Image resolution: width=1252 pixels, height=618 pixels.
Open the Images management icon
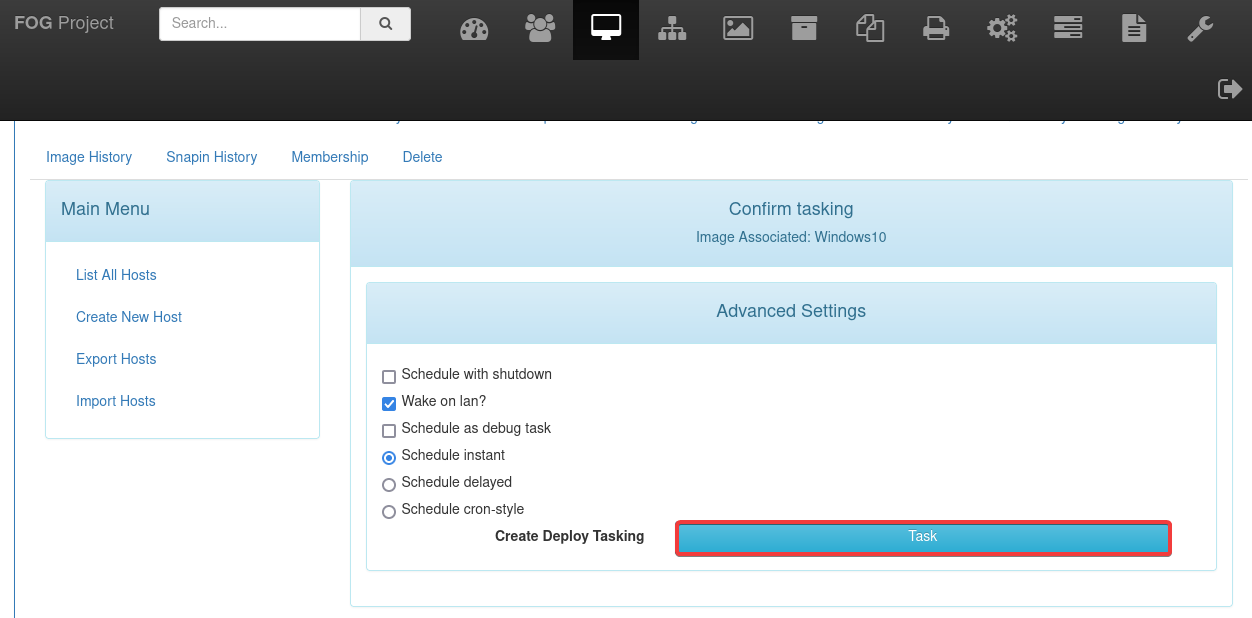pos(738,29)
